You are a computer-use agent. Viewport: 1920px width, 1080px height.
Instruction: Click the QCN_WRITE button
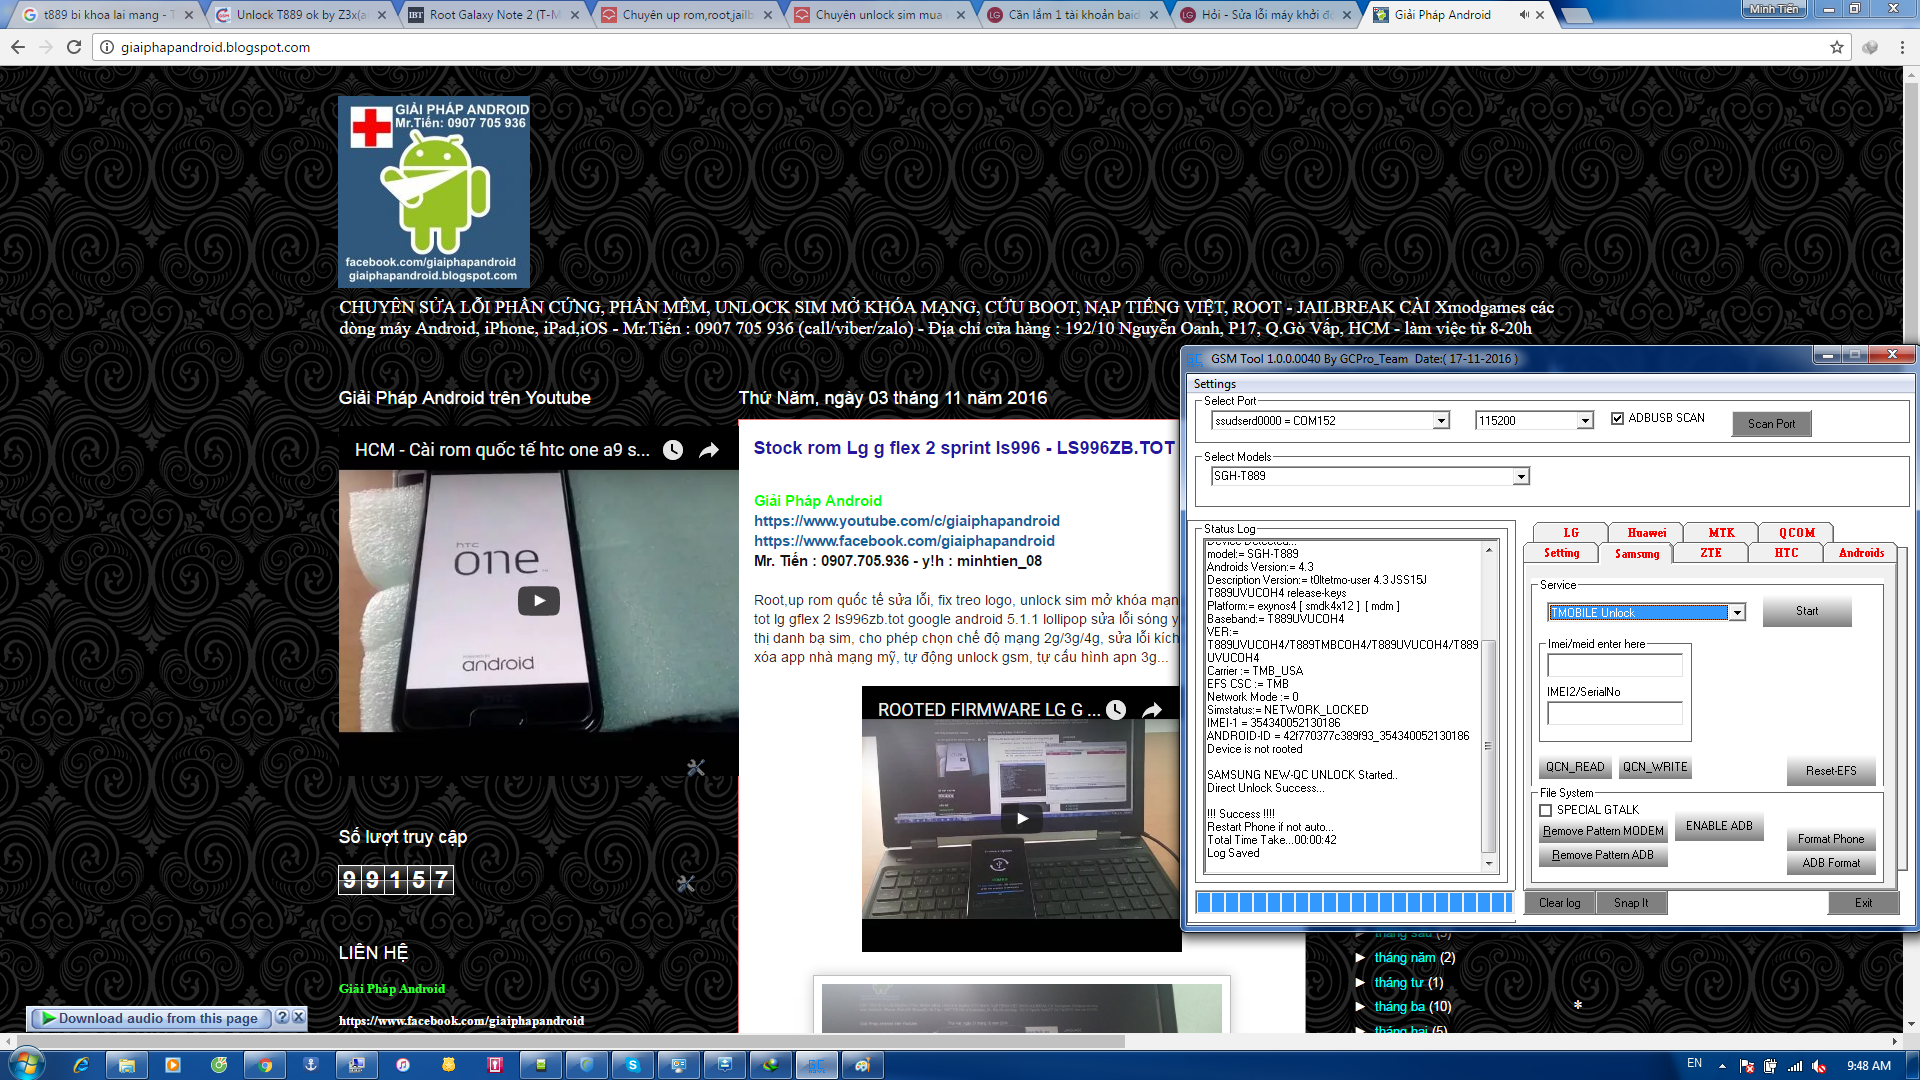click(x=1655, y=767)
